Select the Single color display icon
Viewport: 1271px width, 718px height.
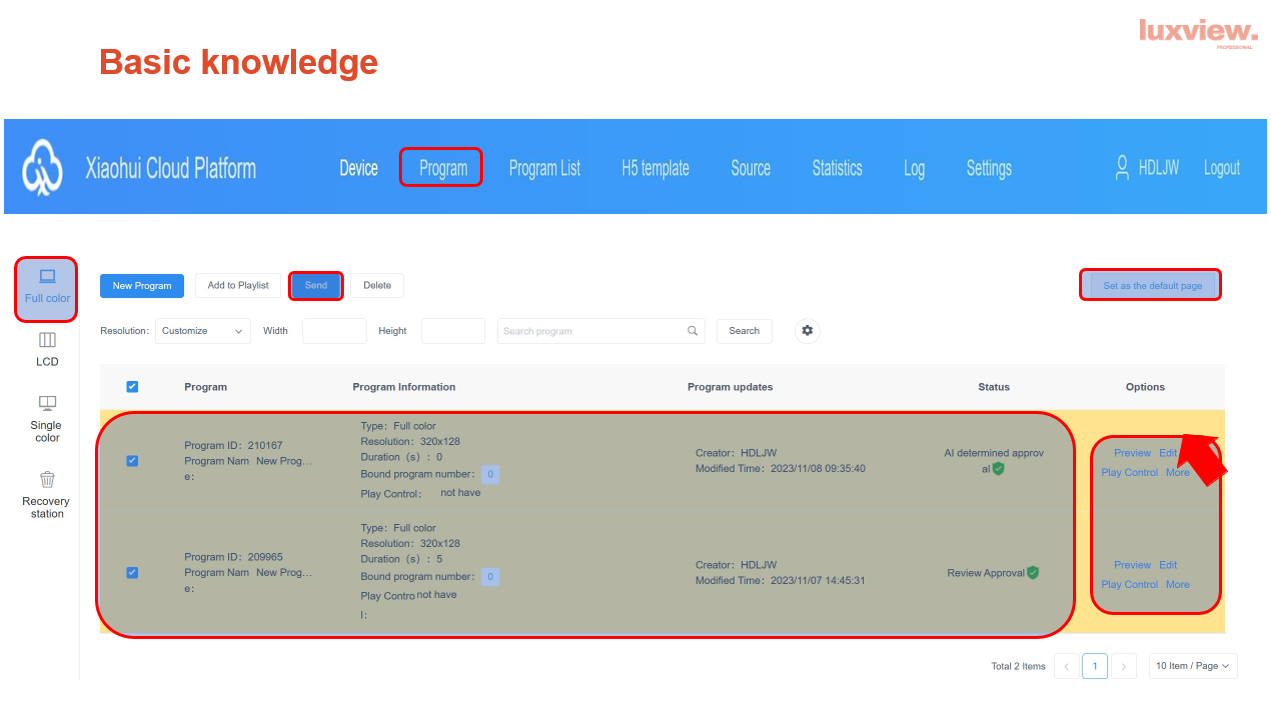(x=47, y=404)
